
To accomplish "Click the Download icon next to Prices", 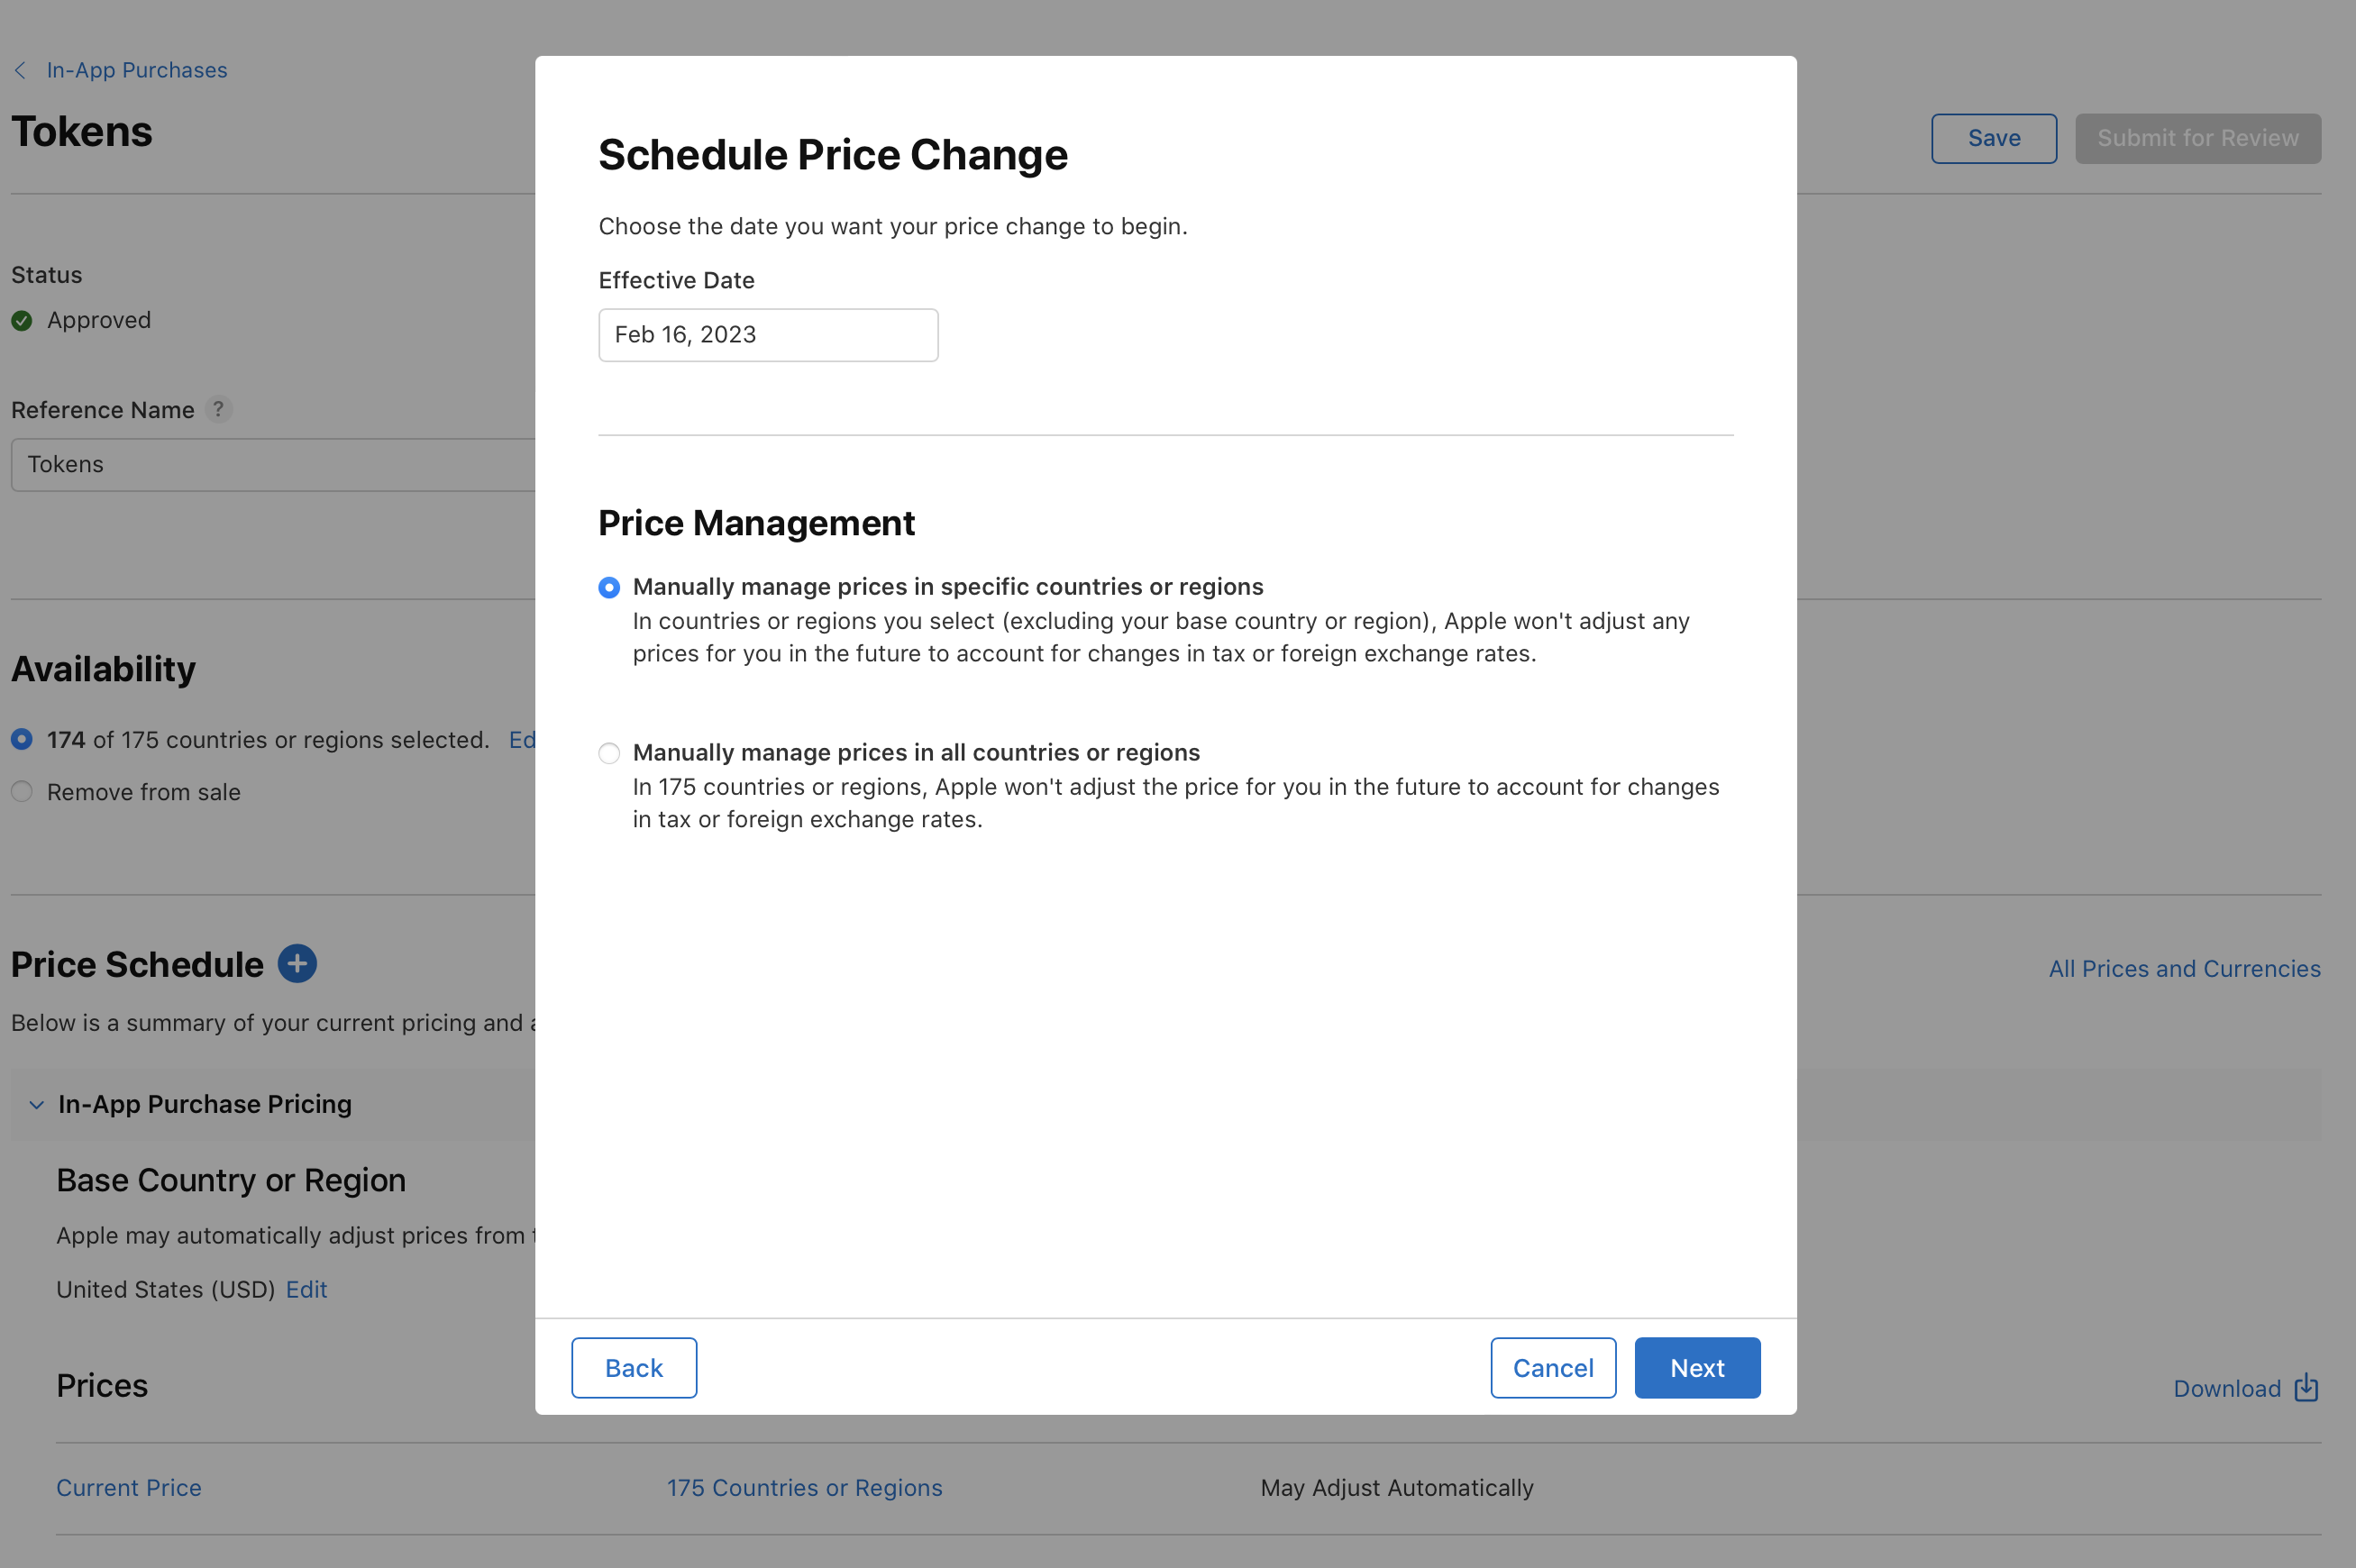I will pos(2306,1388).
